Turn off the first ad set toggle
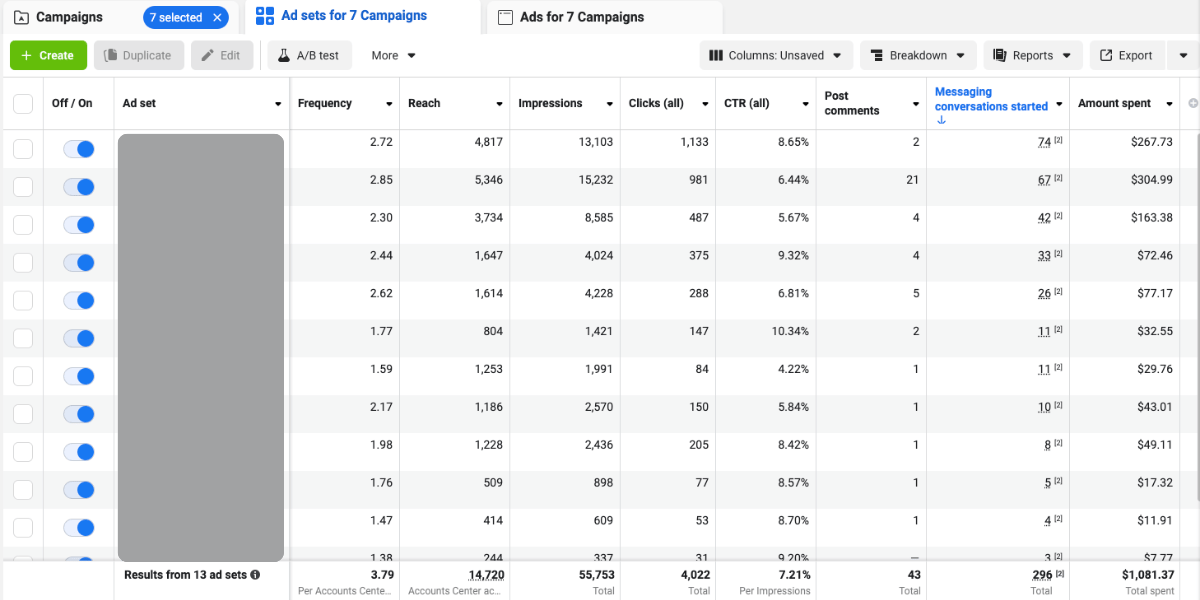1200x600 pixels. tap(78, 149)
